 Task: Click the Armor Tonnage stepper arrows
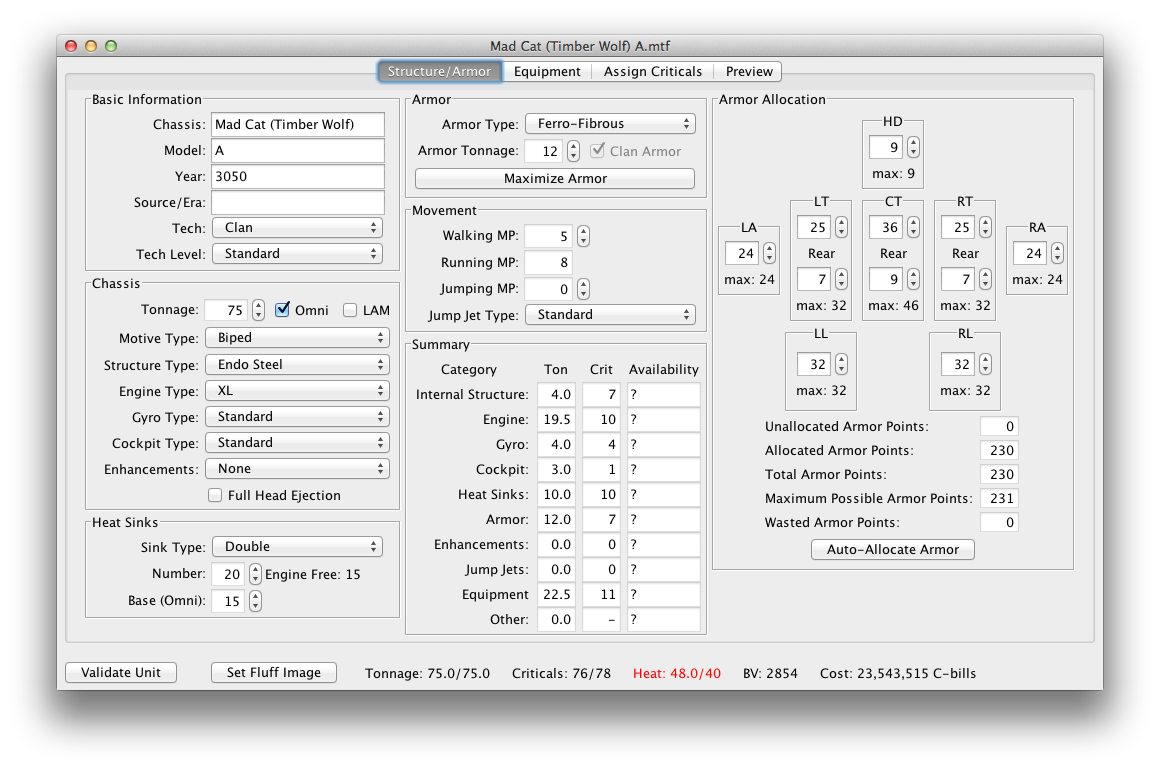coord(573,151)
